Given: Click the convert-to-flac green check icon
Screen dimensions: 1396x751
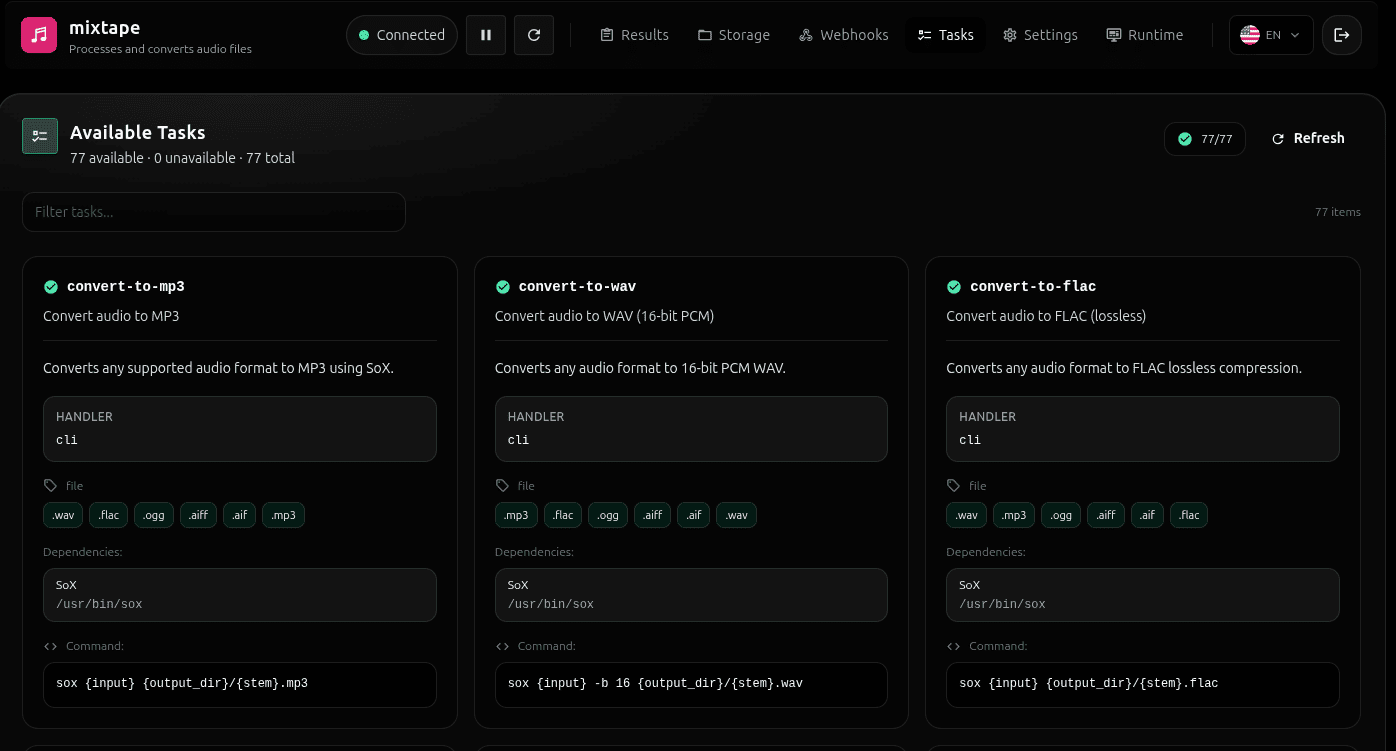Looking at the screenshot, I should [x=954, y=287].
